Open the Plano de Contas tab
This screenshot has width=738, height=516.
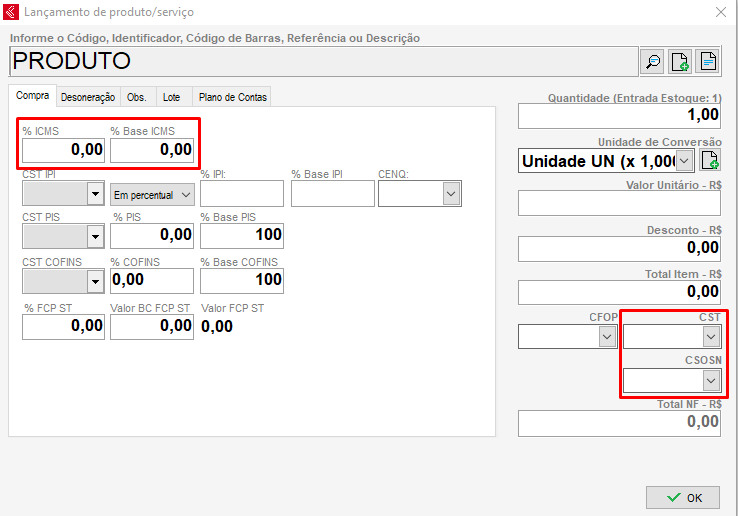tap(233, 97)
